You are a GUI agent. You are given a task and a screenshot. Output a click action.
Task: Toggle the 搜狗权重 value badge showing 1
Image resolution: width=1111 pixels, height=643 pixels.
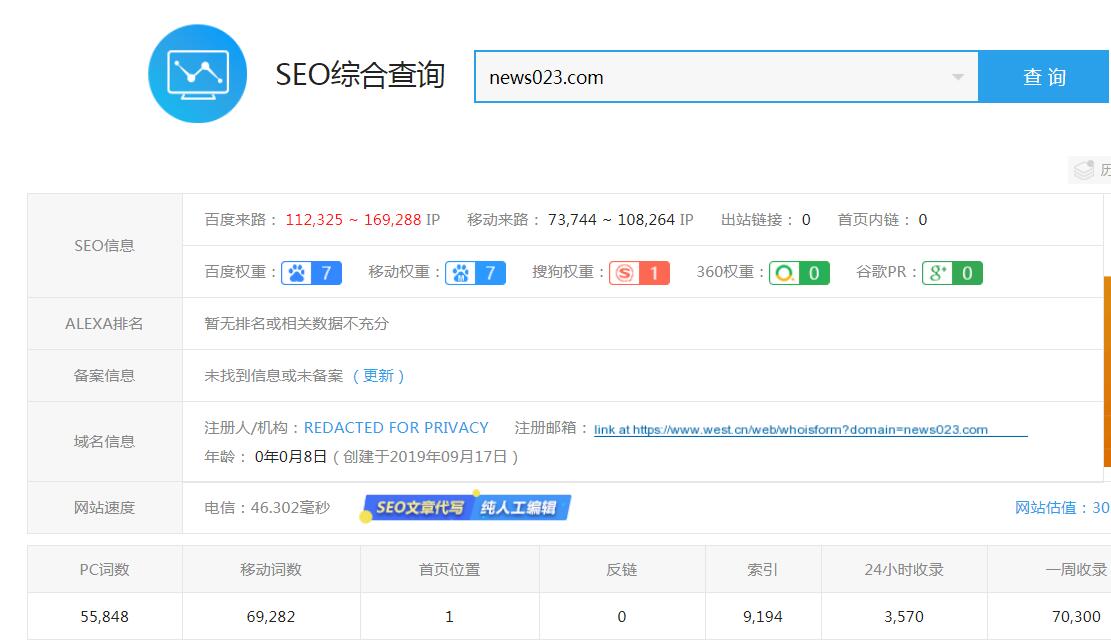[652, 272]
